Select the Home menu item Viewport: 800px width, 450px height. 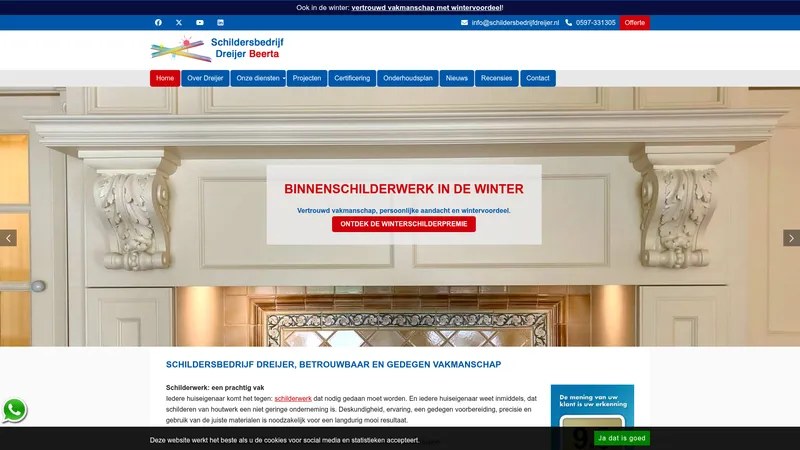[165, 78]
